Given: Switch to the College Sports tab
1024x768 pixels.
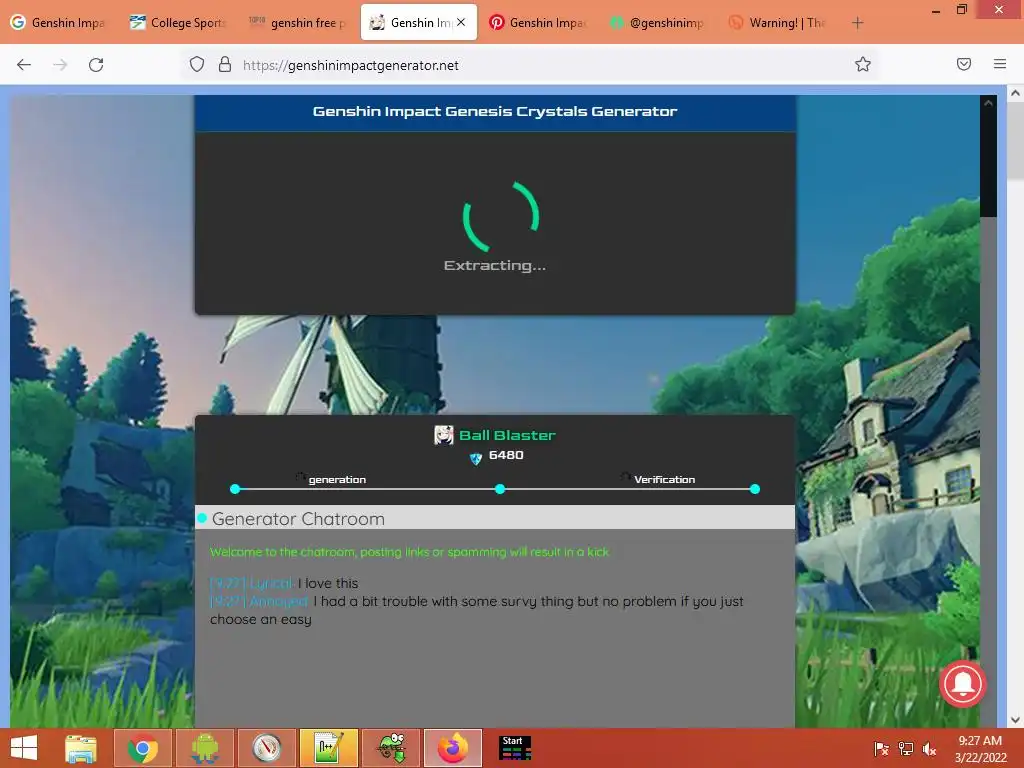Looking at the screenshot, I should pos(178,23).
